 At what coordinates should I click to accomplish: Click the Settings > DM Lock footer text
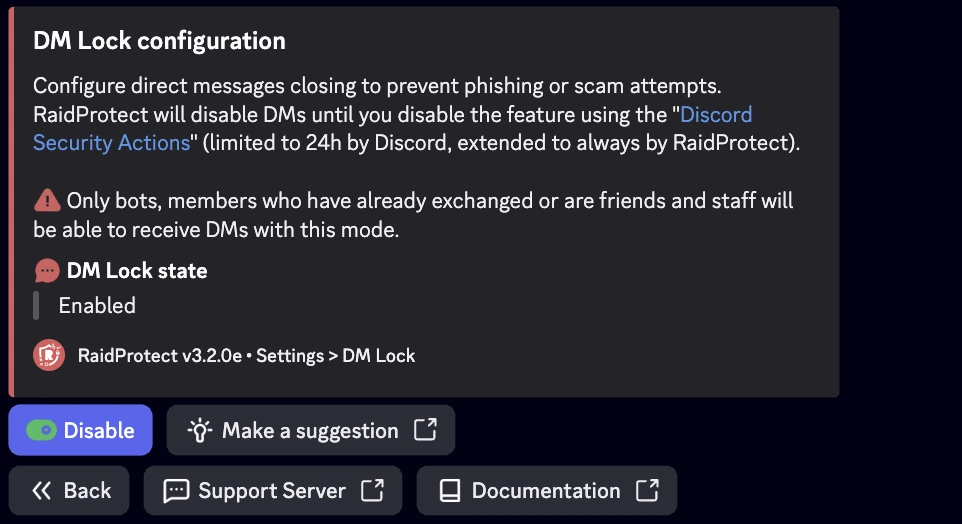click(335, 355)
